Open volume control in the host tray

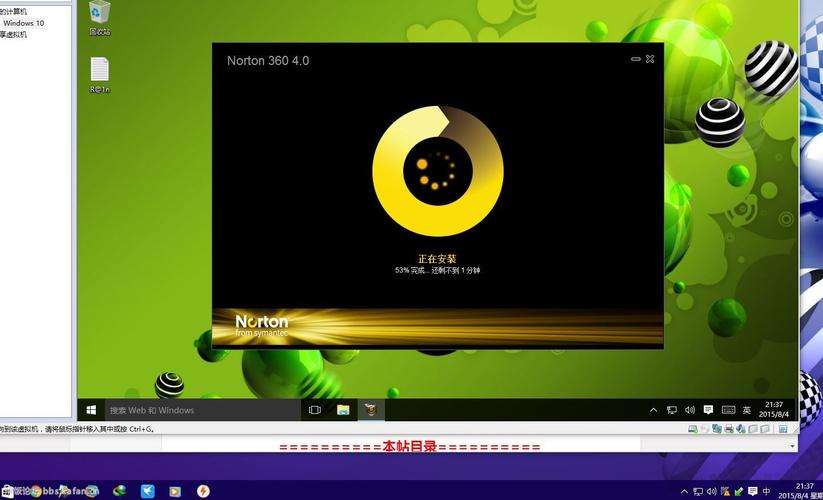pyautogui.click(x=711, y=492)
